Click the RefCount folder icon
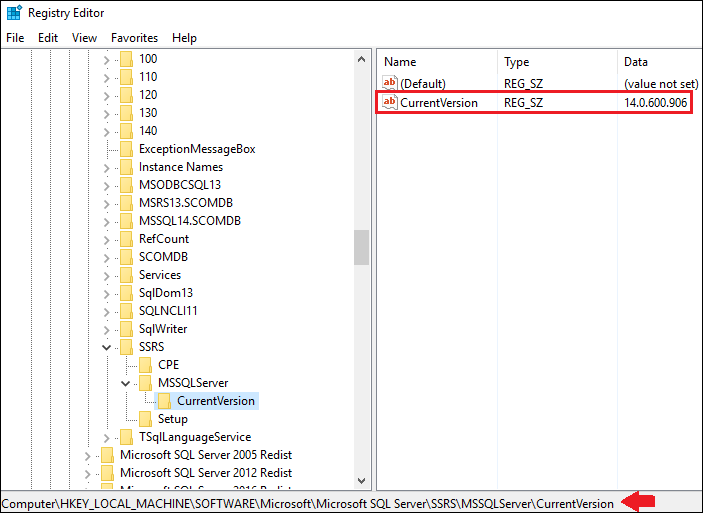Screen dimensions: 703x513 tap(126, 239)
